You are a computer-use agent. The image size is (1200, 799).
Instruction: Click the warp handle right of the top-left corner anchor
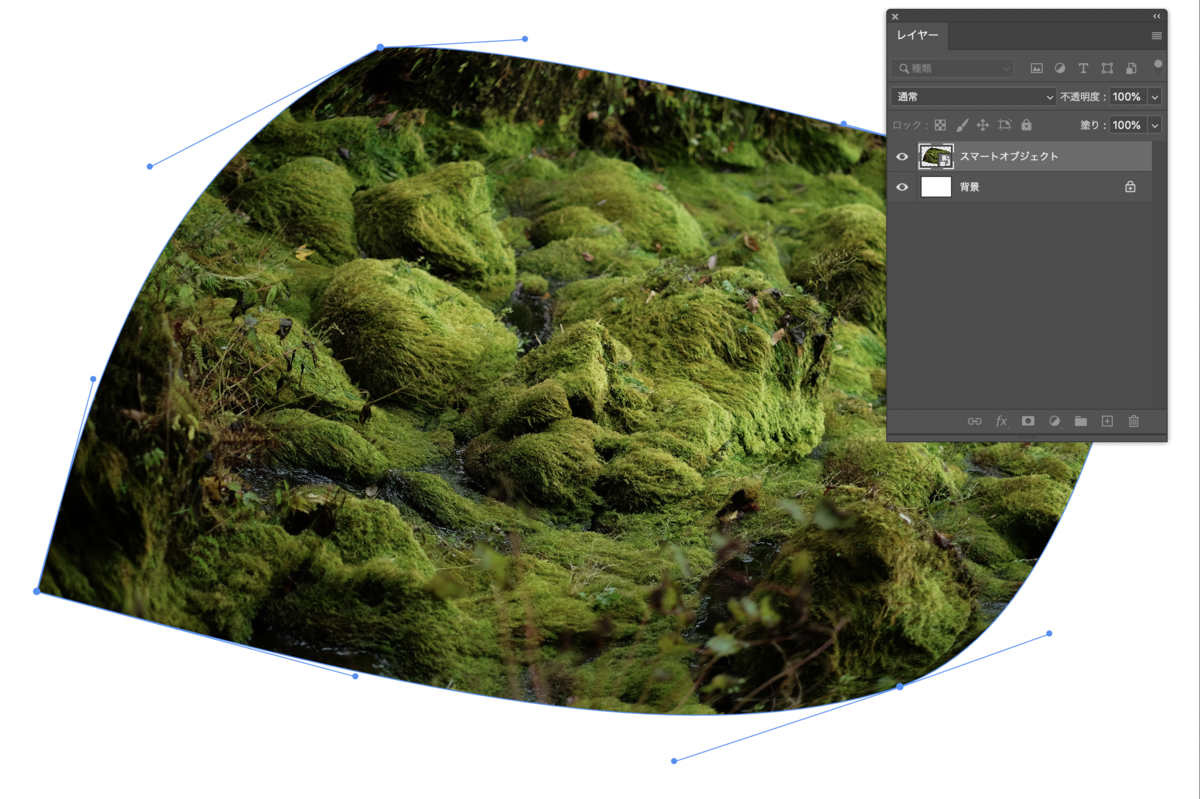coord(525,39)
